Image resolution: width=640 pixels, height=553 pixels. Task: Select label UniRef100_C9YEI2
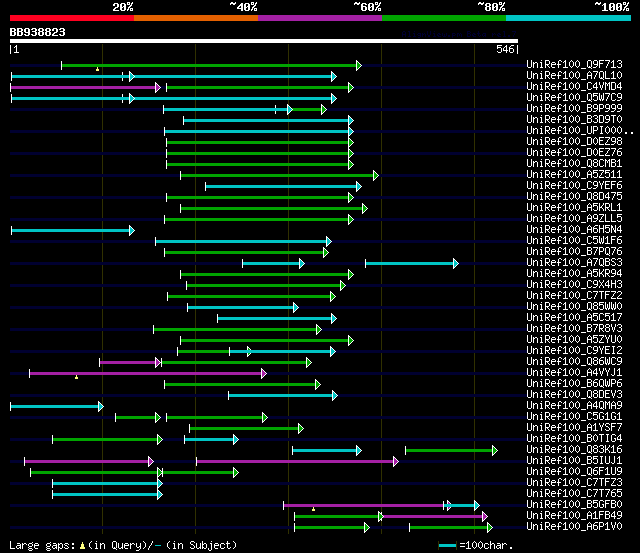pos(574,351)
